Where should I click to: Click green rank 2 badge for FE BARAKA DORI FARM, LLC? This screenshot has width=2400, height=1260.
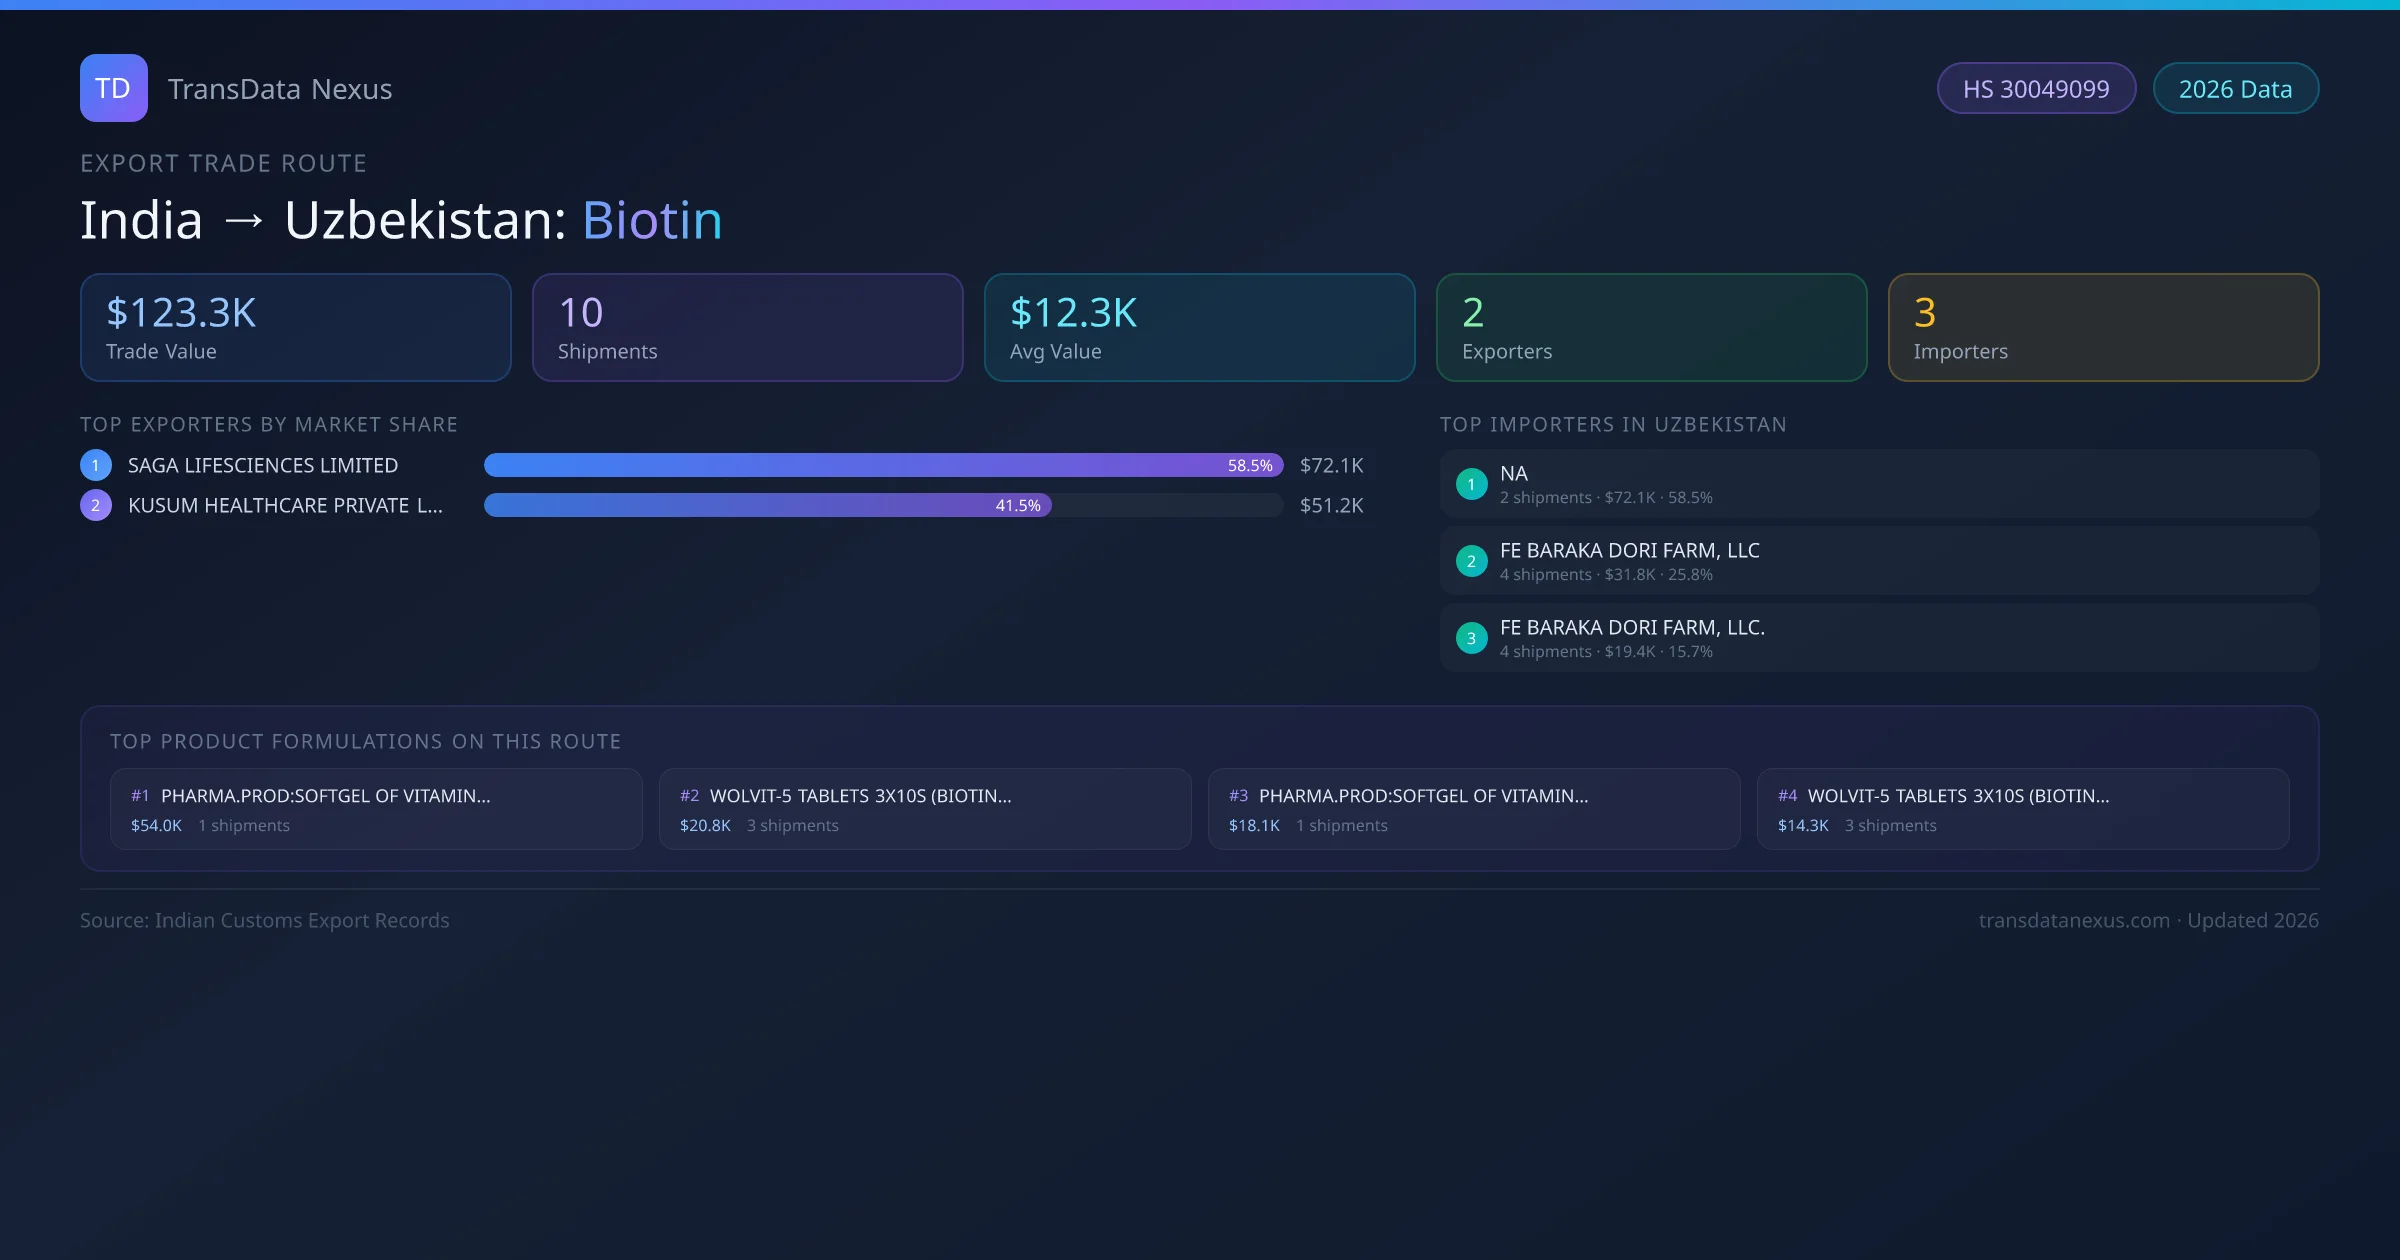click(1471, 561)
